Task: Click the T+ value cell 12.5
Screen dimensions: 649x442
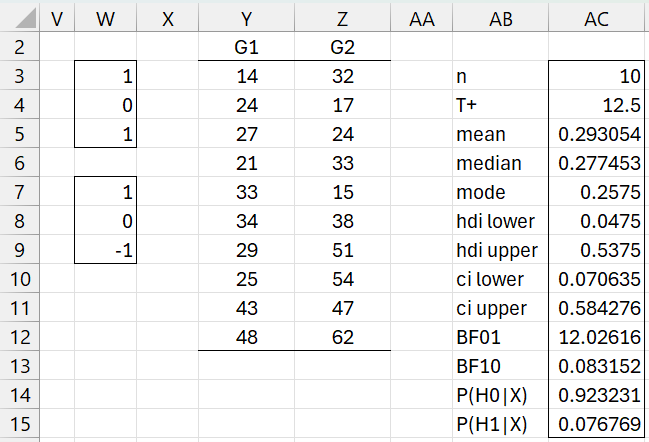Action: point(597,105)
